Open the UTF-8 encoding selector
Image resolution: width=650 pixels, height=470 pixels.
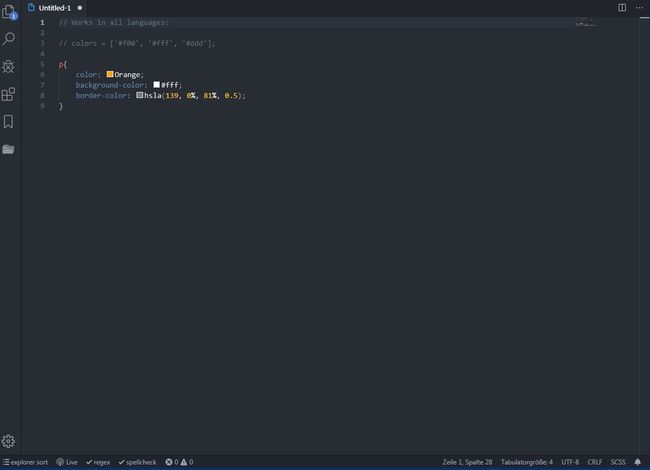tap(570, 462)
